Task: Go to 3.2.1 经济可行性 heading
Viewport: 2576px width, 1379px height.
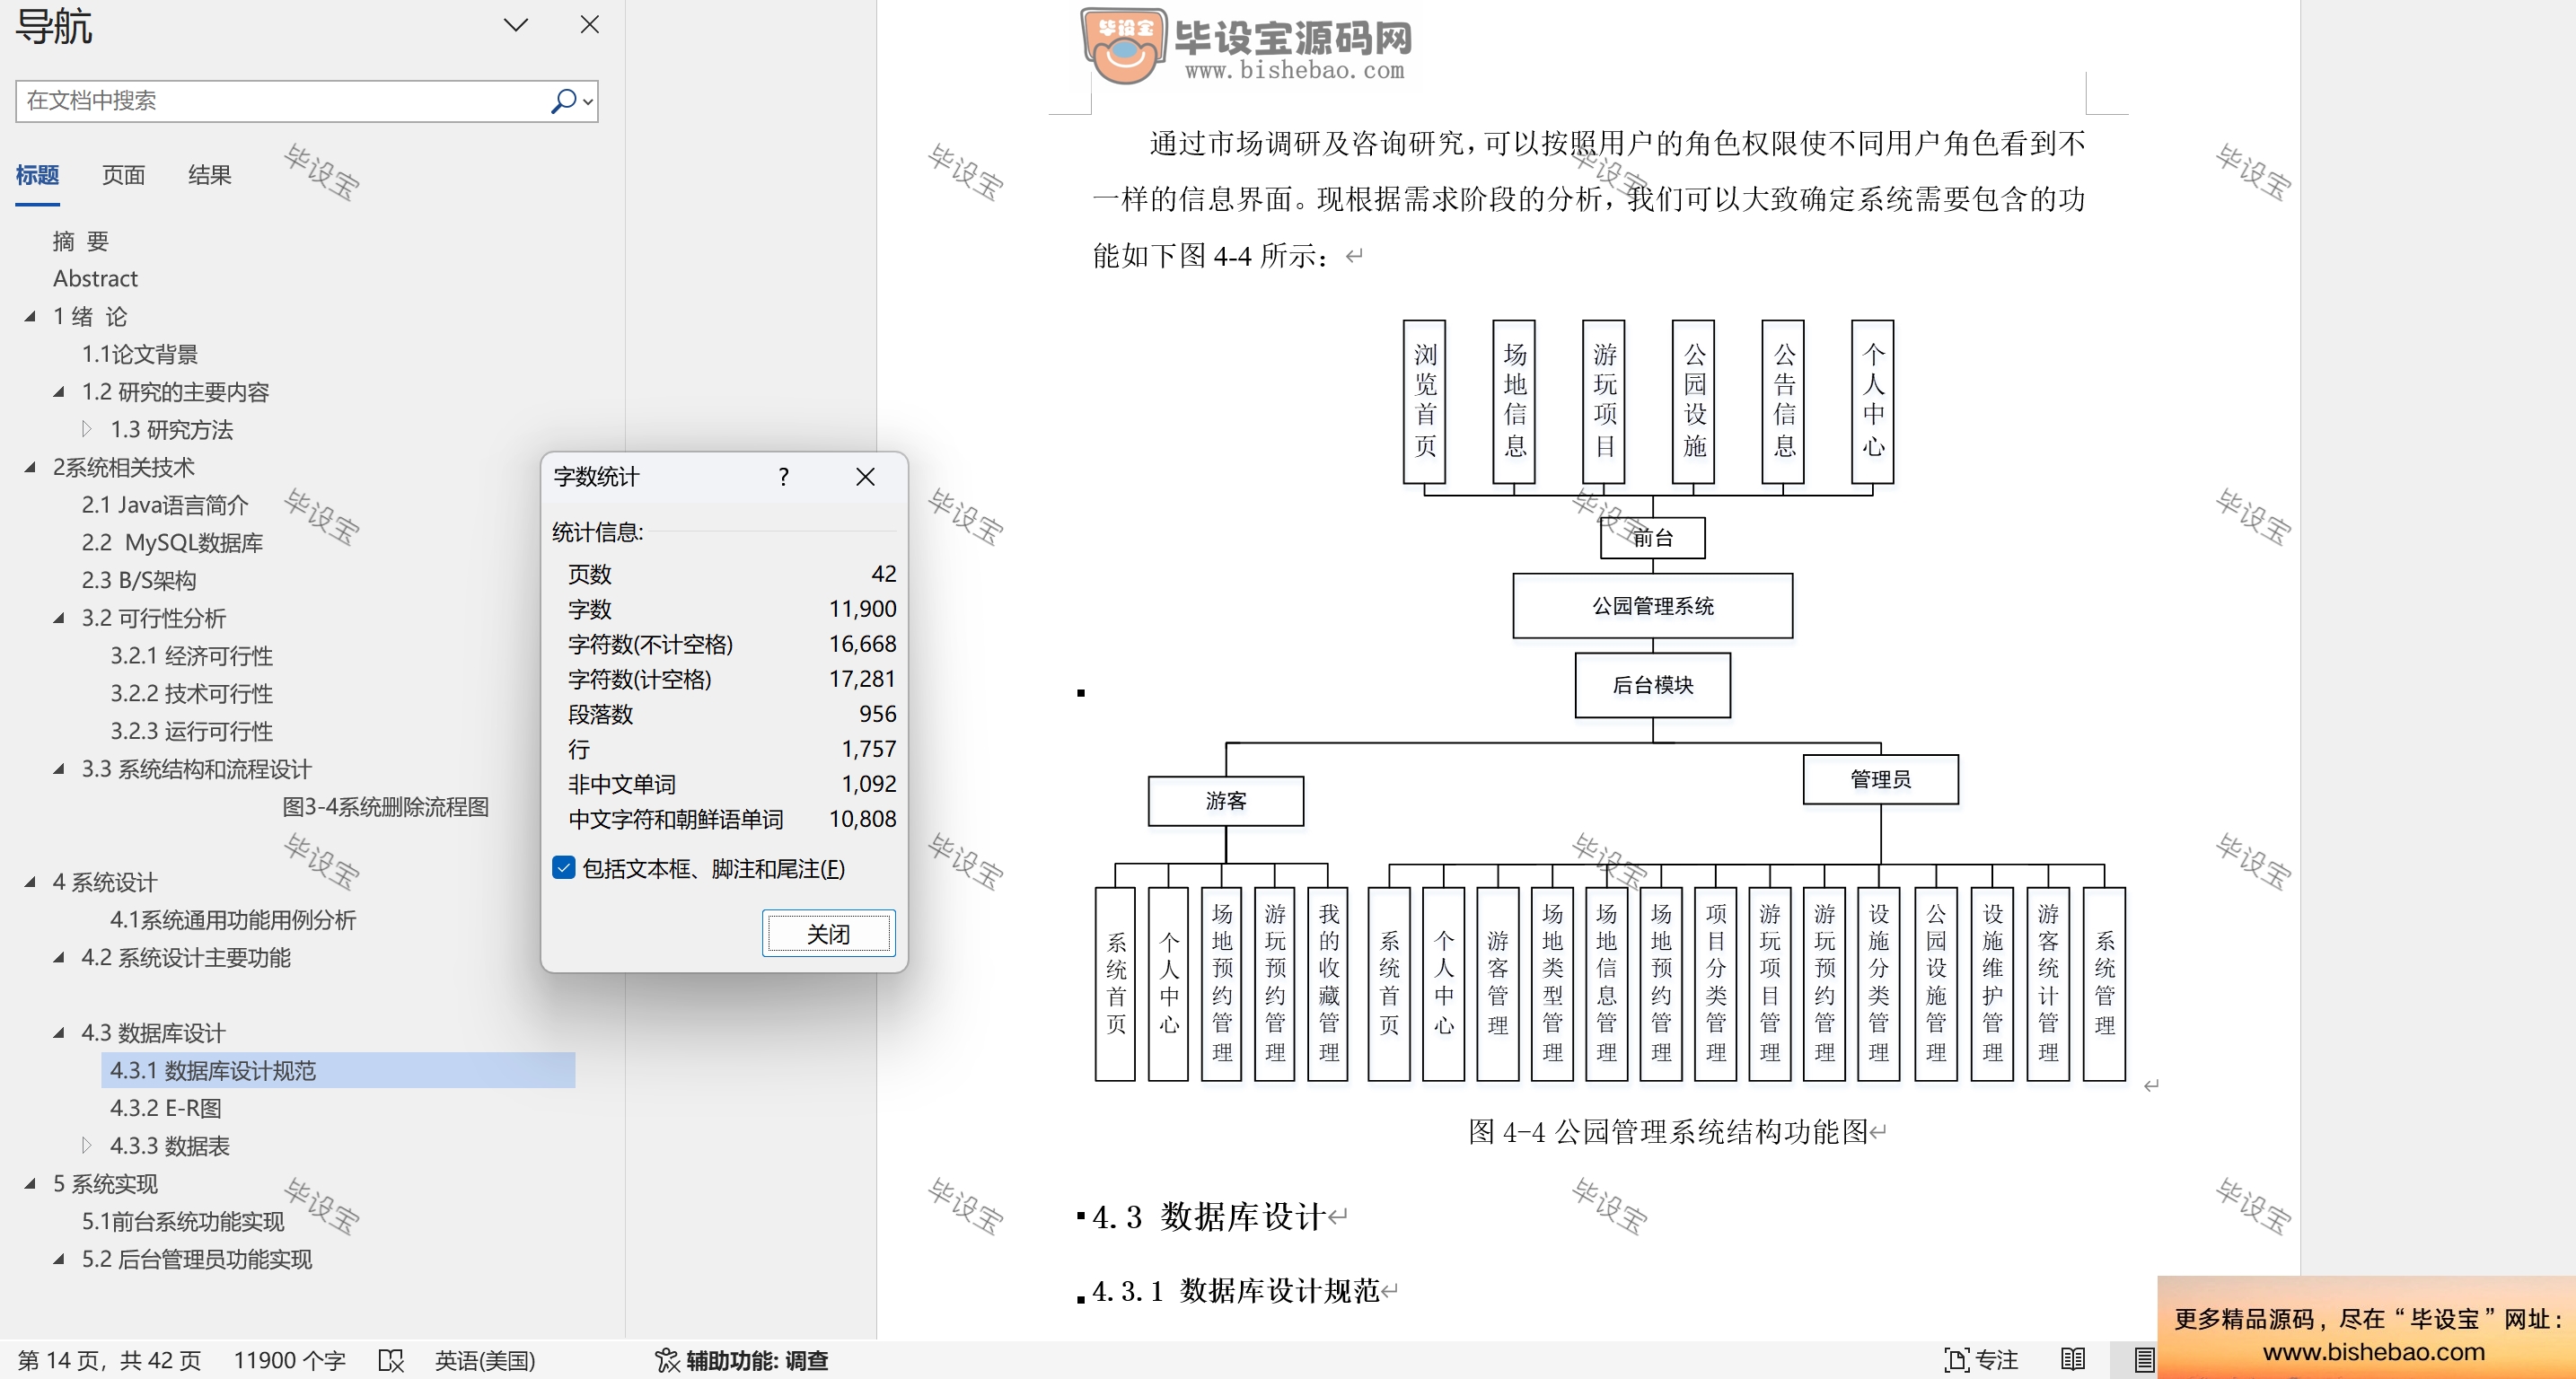Action: coord(191,656)
